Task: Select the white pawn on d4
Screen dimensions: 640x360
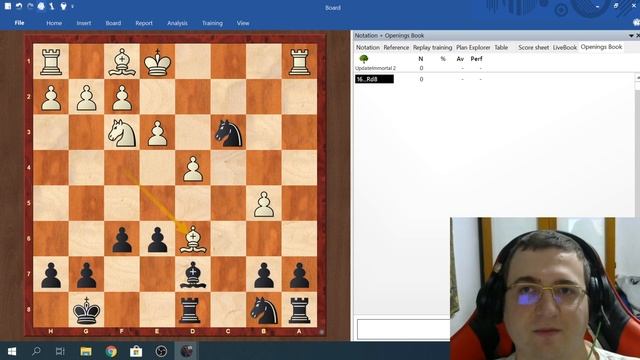Action: coord(193,168)
